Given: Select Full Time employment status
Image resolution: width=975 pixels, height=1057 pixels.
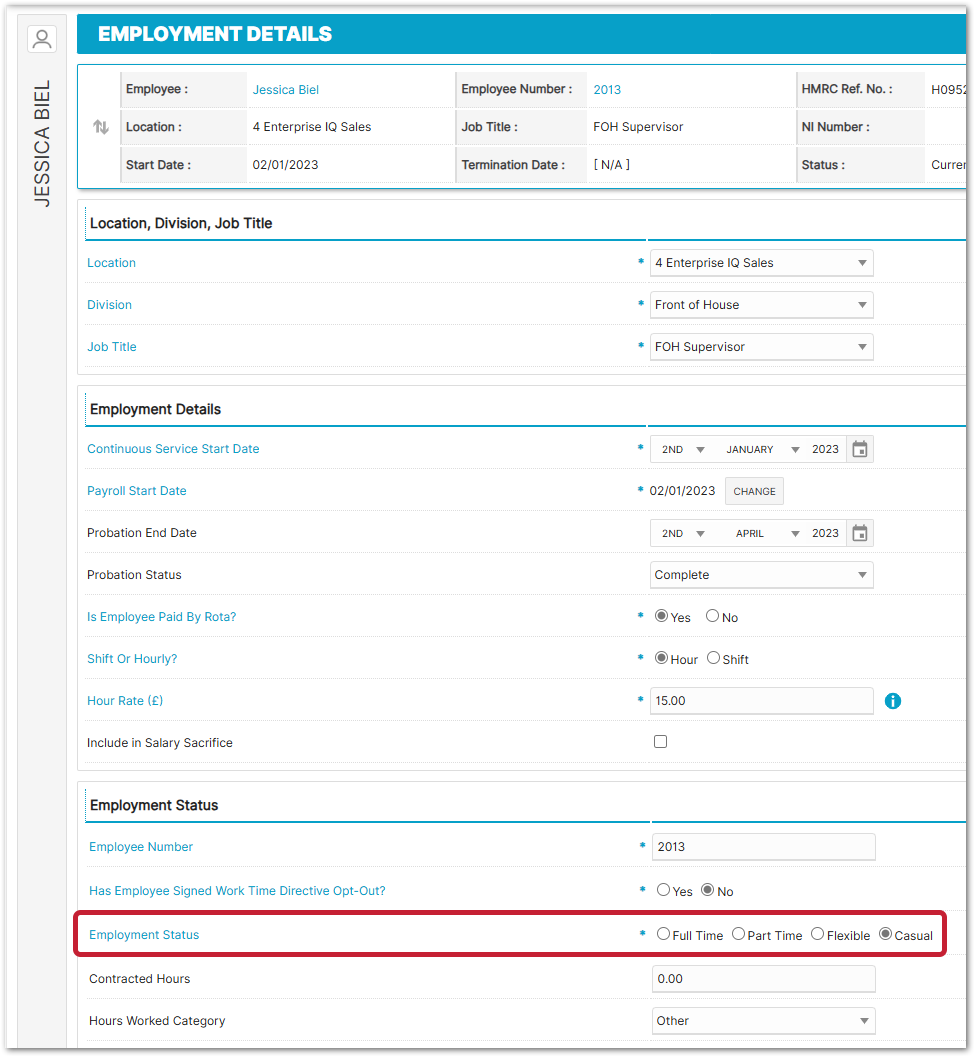Looking at the screenshot, I should click(664, 934).
